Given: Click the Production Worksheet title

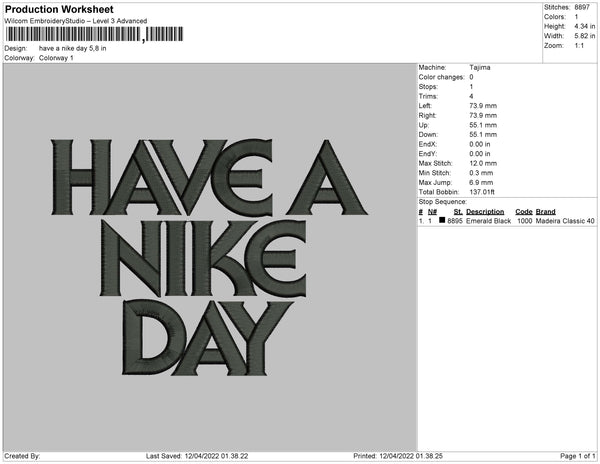Looking at the screenshot, I should (59, 9).
